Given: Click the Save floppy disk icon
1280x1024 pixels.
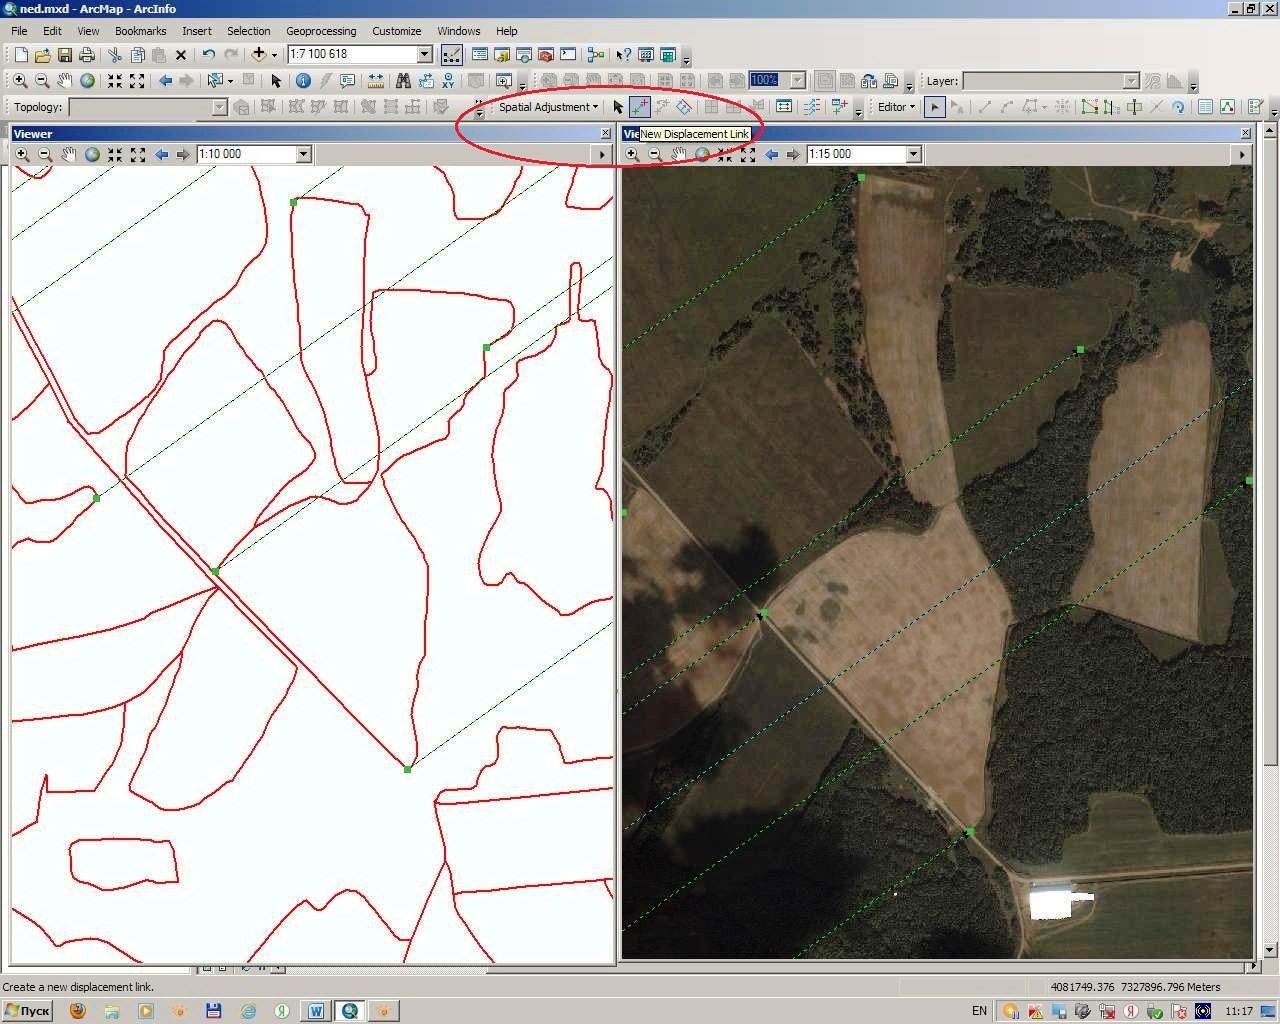Looking at the screenshot, I should [x=65, y=55].
